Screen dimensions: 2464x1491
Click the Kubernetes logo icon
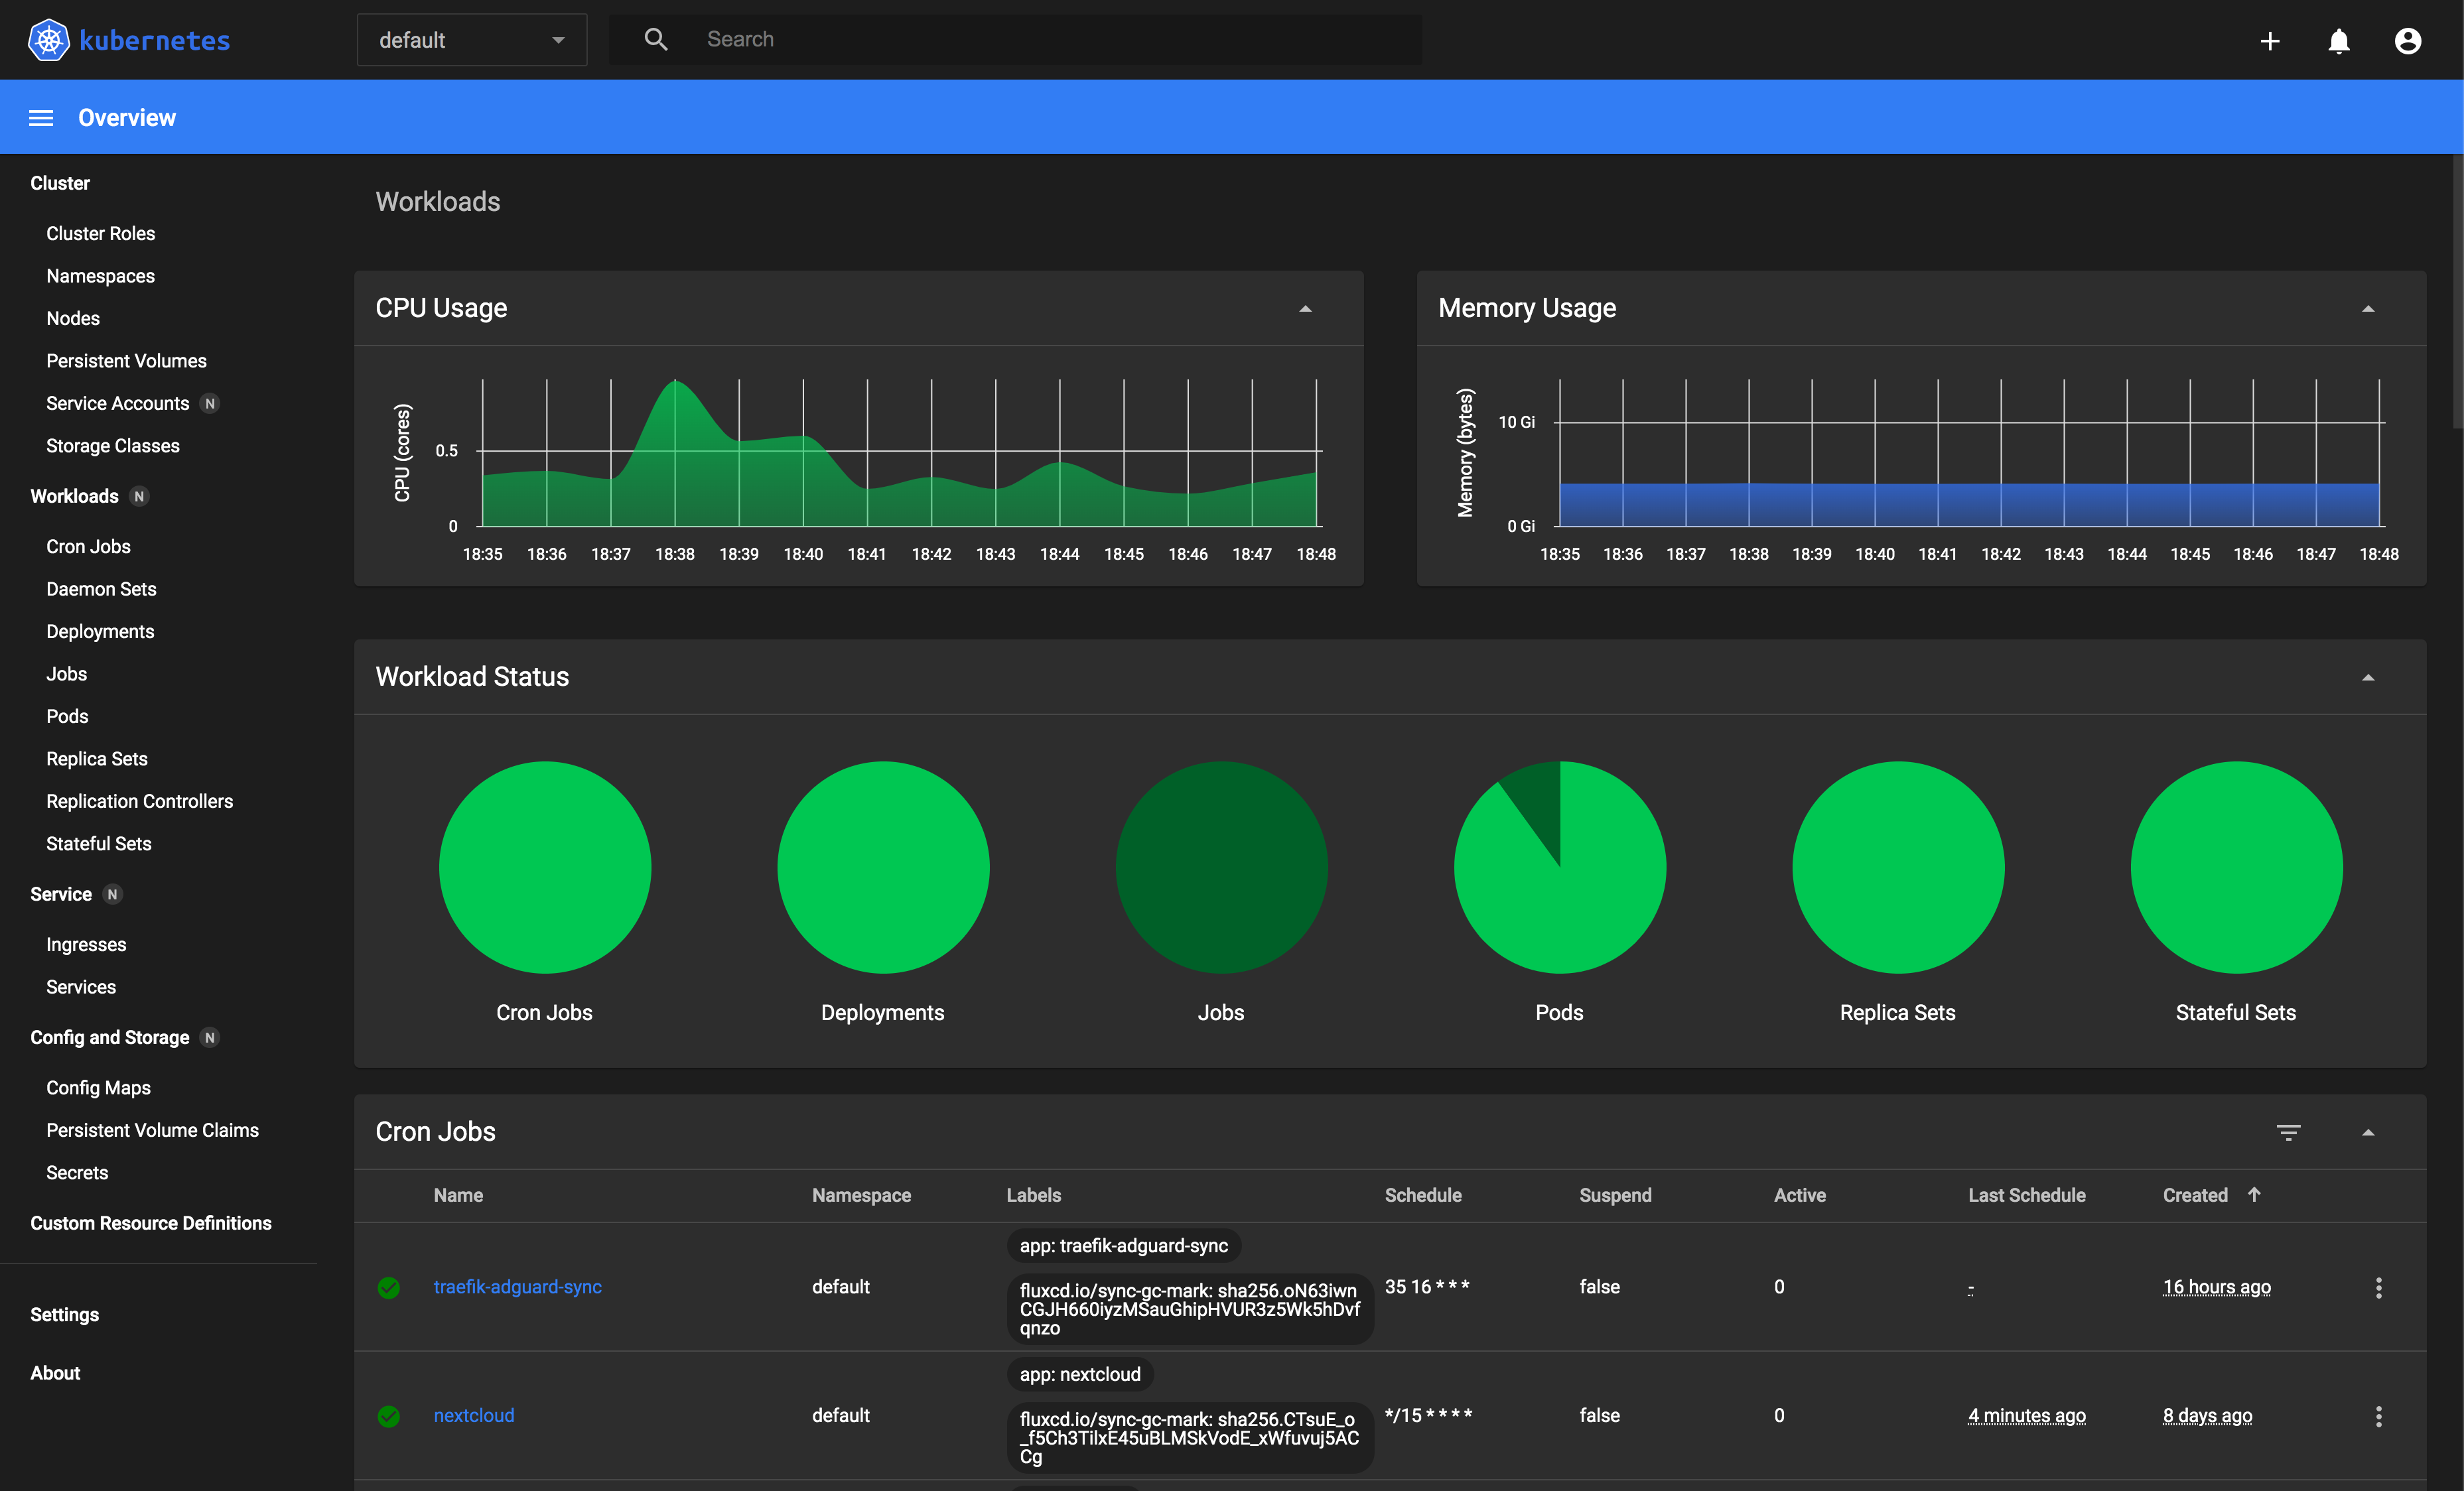tap(48, 38)
